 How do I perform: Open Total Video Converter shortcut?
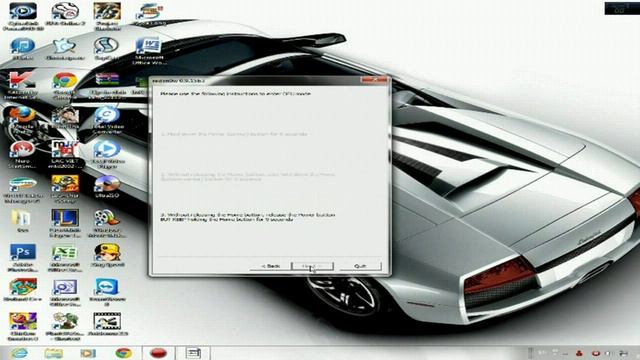107,120
